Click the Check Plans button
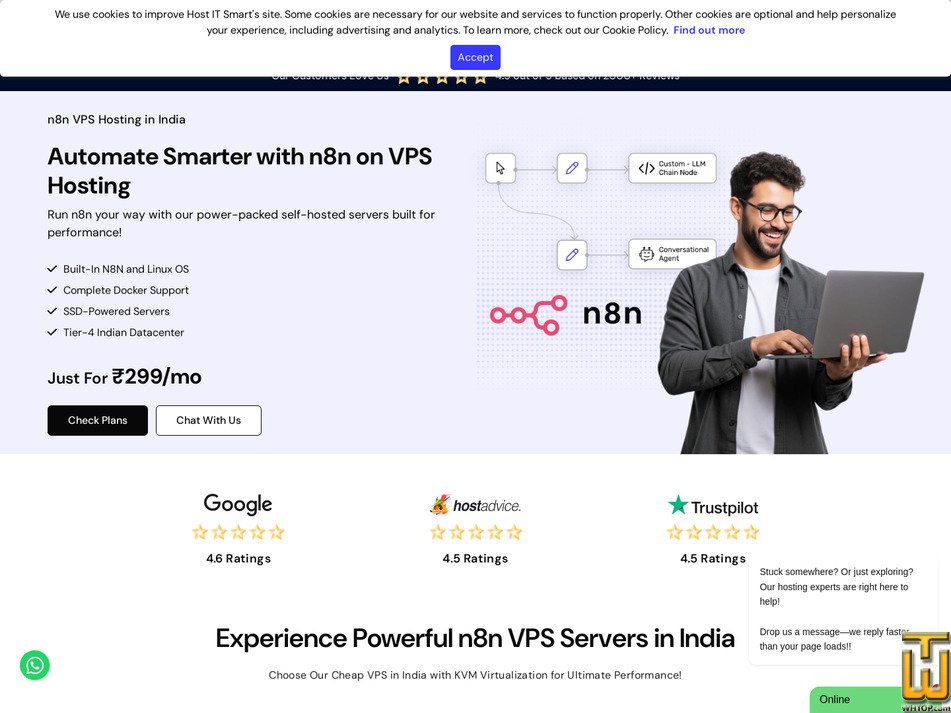 click(x=98, y=420)
